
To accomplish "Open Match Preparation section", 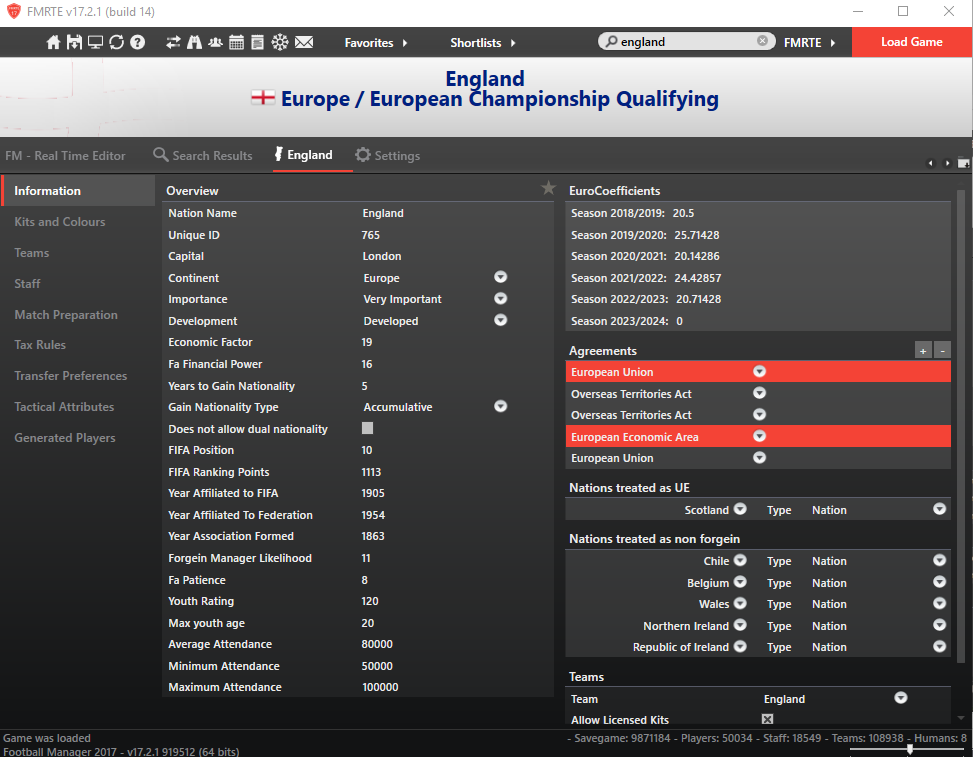I will pos(66,315).
